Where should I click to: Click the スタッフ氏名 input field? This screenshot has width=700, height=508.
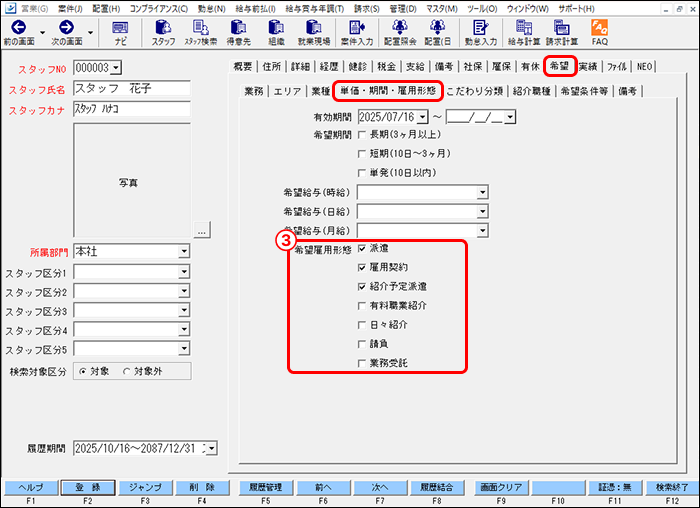click(132, 88)
